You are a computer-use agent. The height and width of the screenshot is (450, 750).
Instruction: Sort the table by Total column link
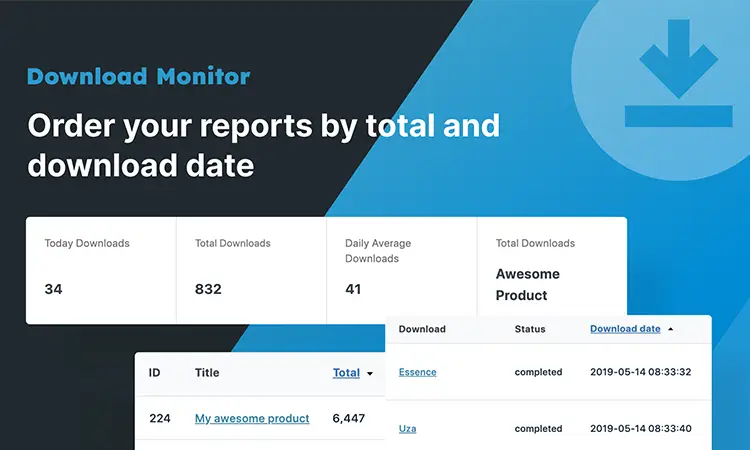[x=346, y=373]
